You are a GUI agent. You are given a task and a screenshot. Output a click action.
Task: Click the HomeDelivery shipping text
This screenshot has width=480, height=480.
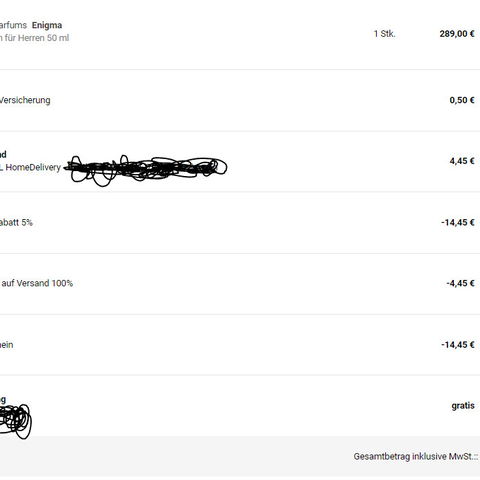33,167
